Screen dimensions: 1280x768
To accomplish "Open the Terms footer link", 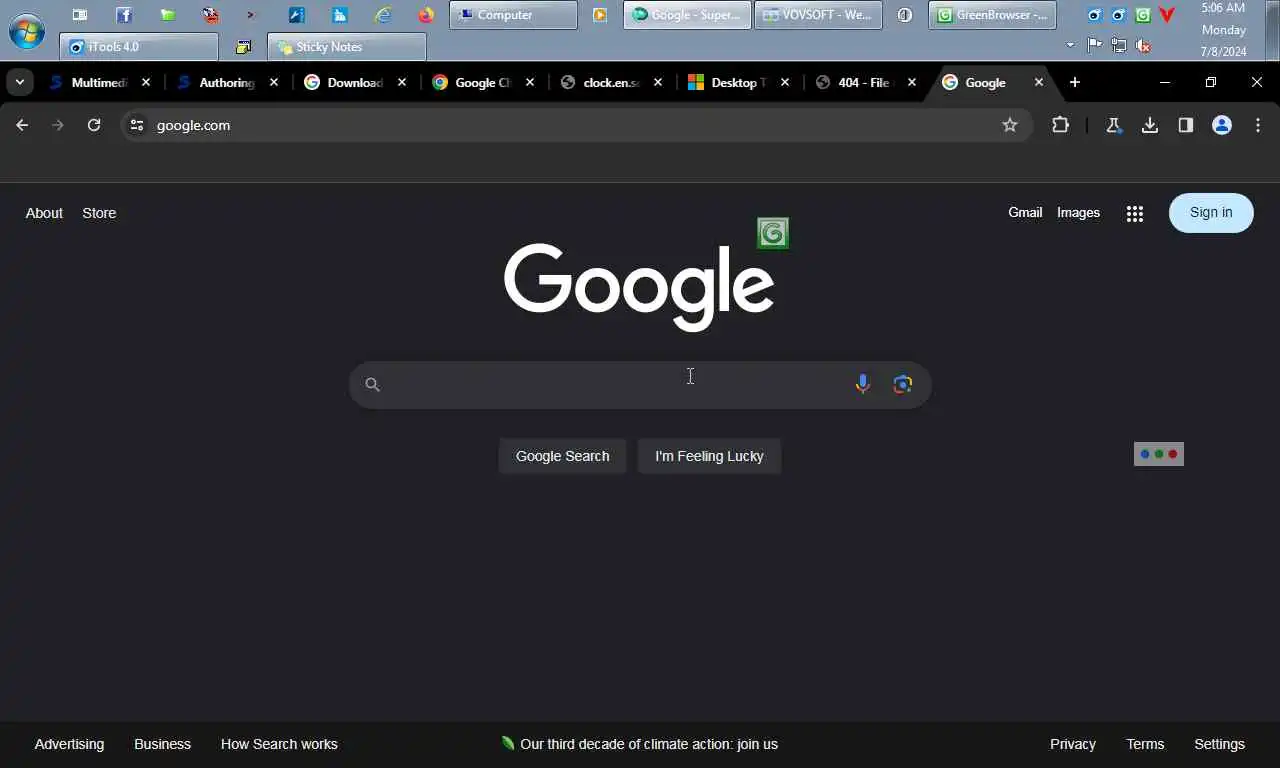I will [1145, 744].
